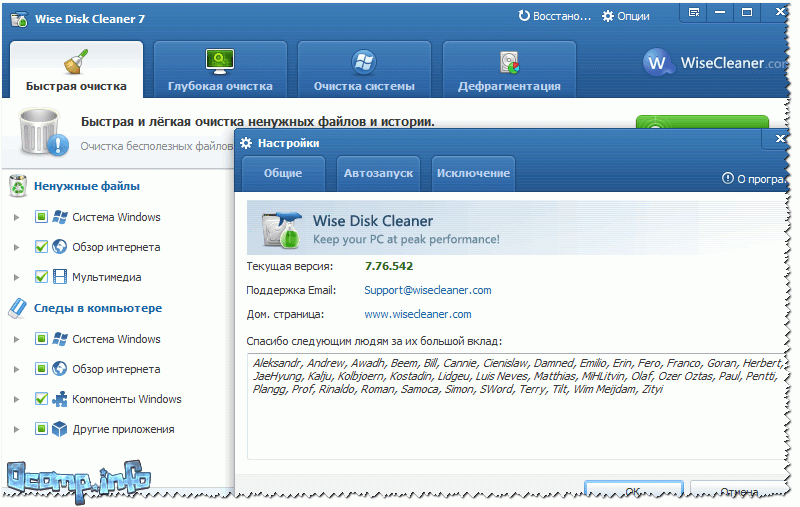Expand Система Windows under Ненужные файлы
Viewport: 800px width, 507px height.
pos(16,217)
